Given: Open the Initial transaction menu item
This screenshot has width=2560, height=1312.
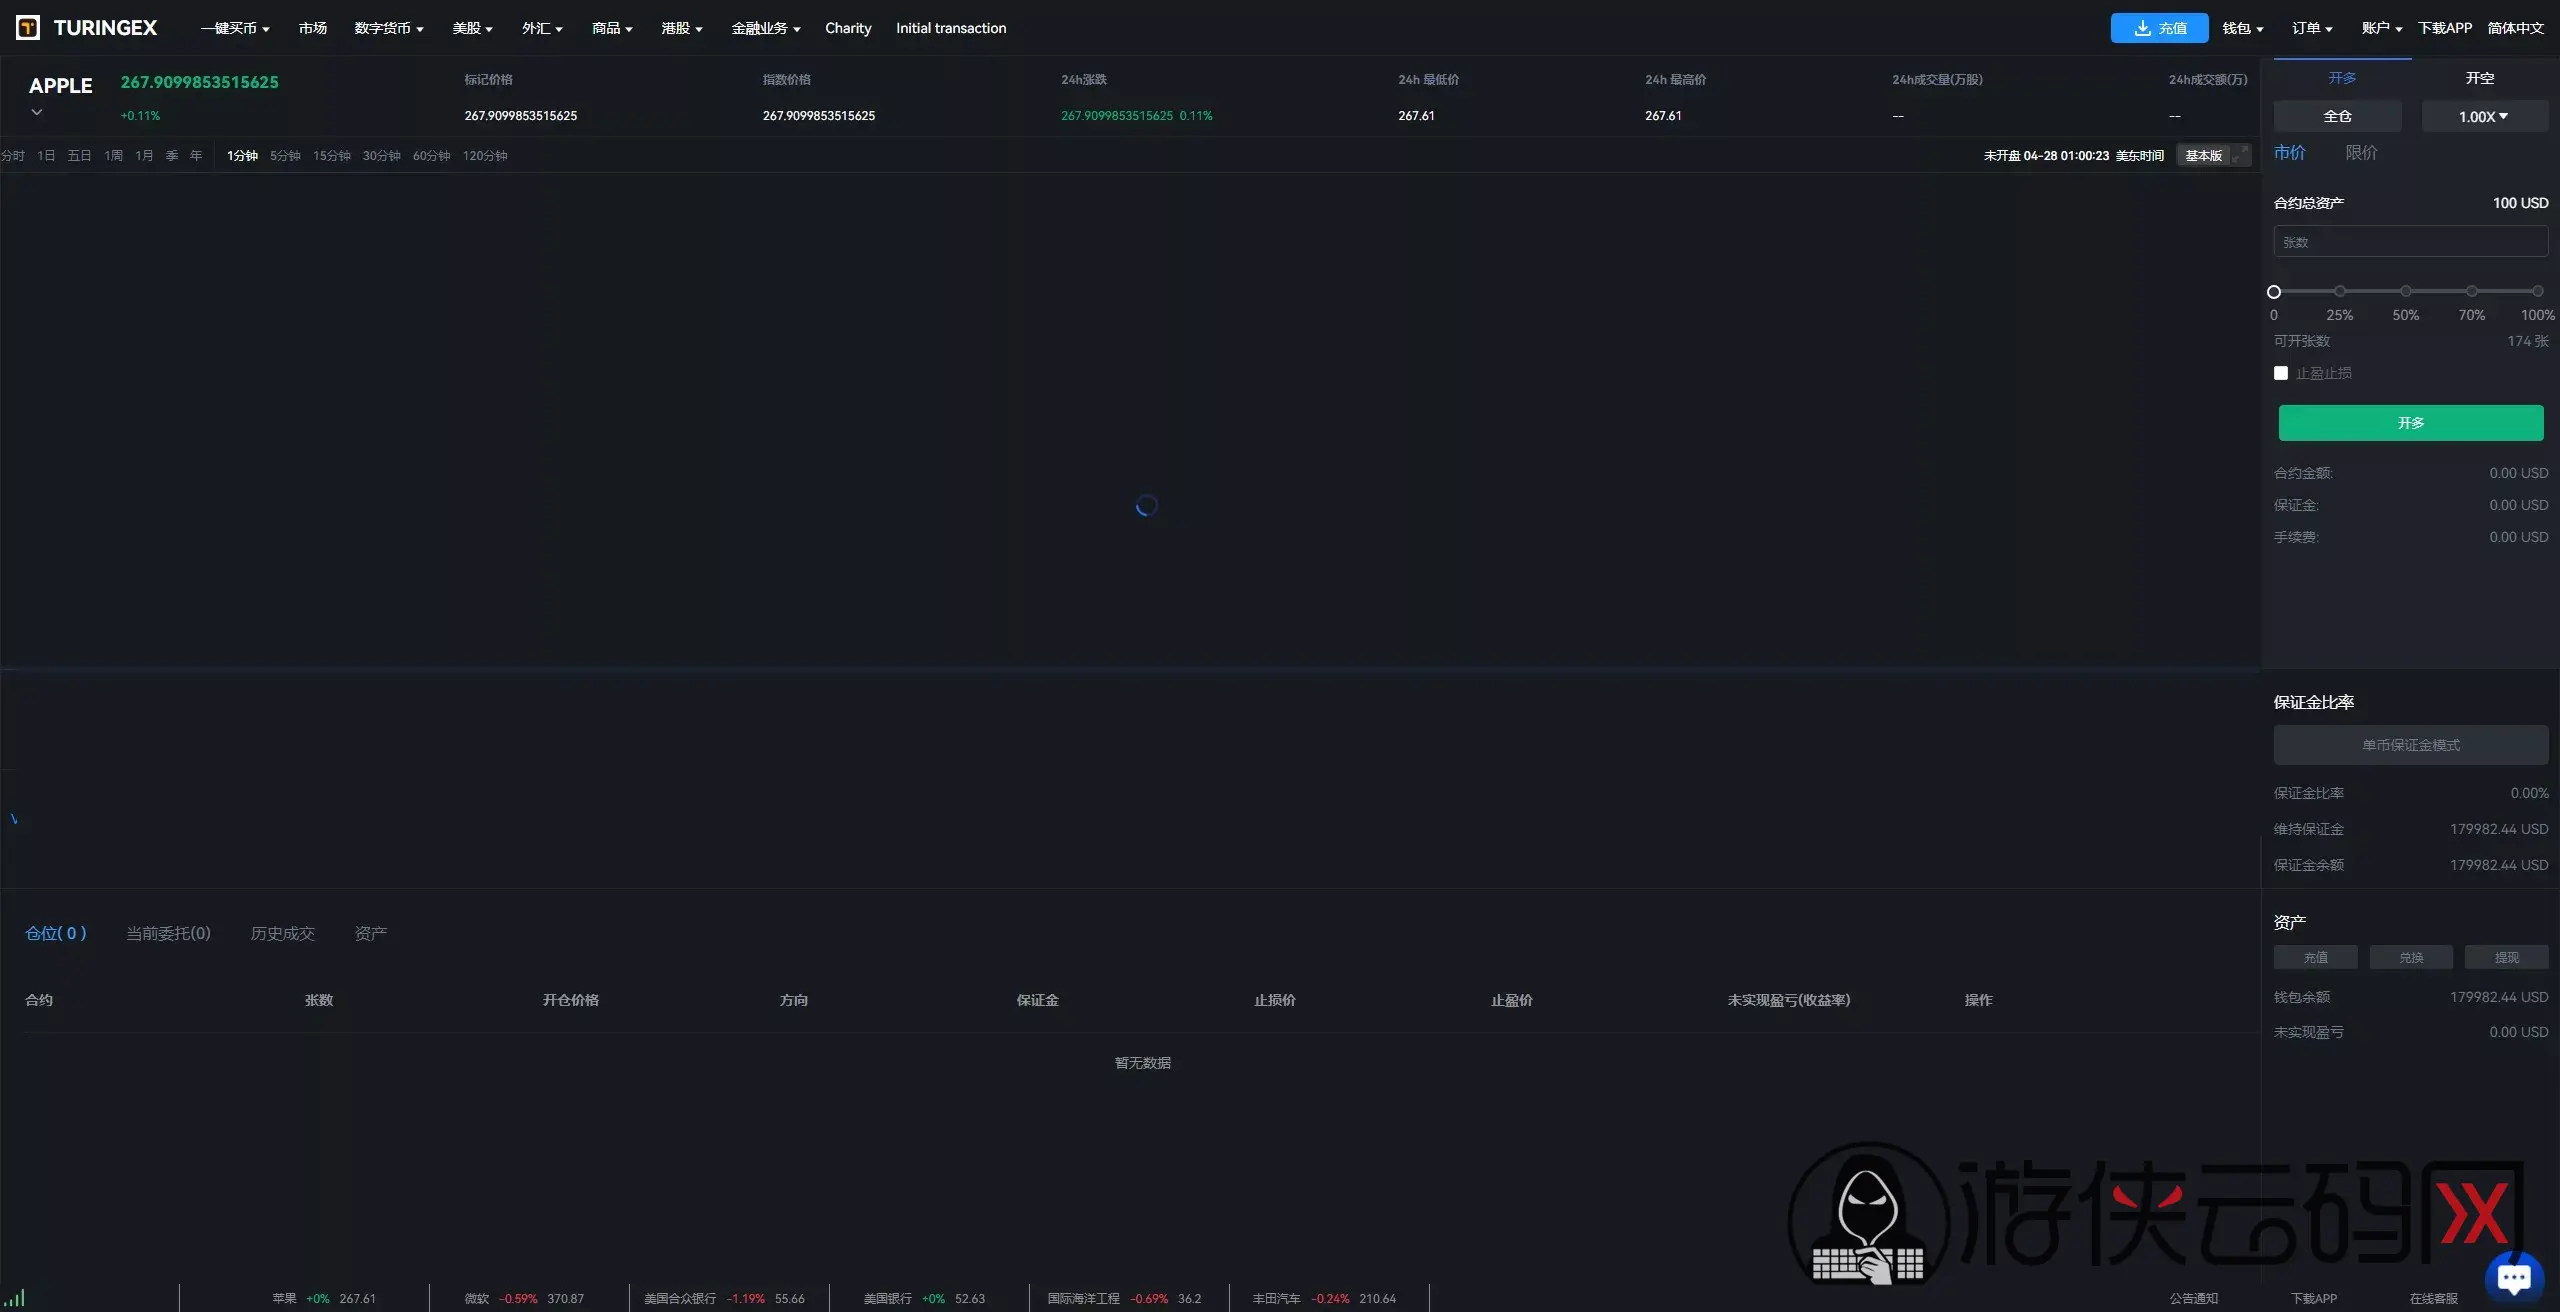Looking at the screenshot, I should pyautogui.click(x=951, y=28).
